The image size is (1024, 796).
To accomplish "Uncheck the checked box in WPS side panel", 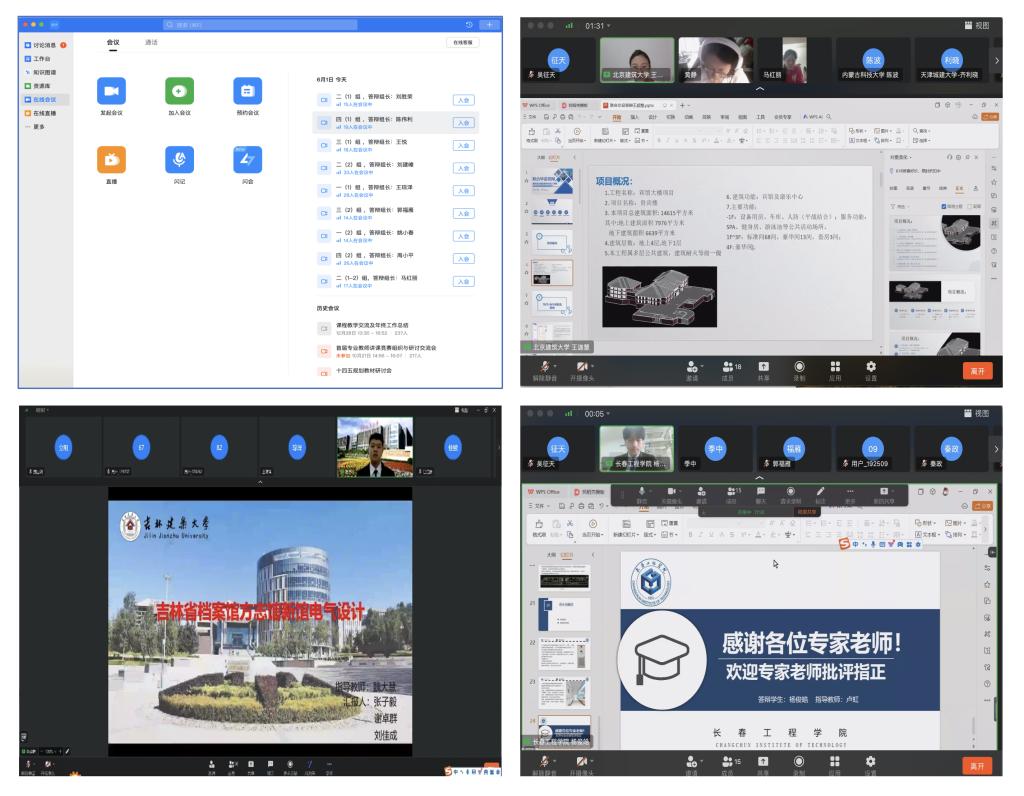I will click(x=946, y=206).
